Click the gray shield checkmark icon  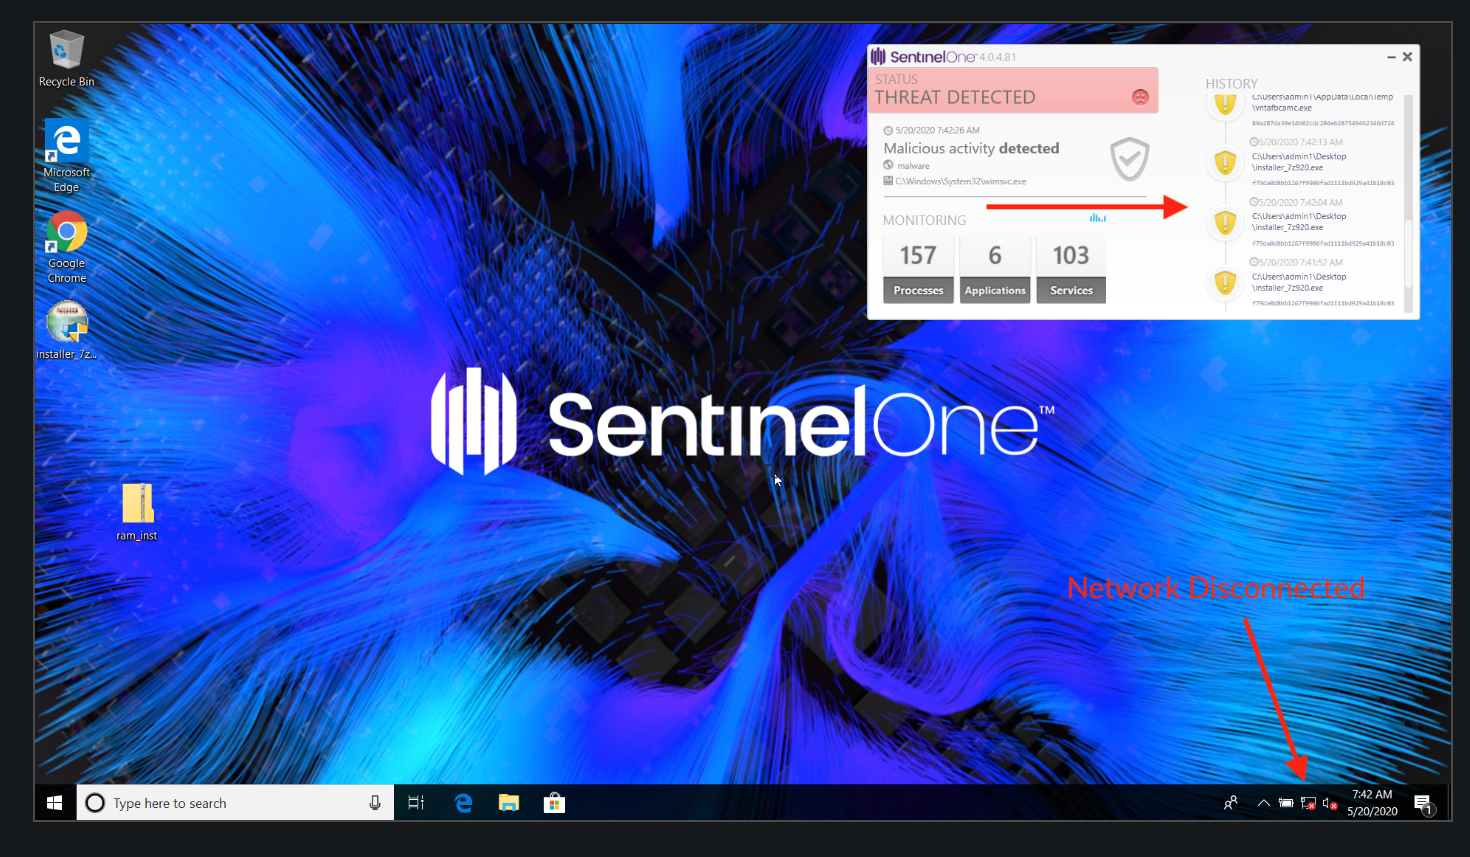pos(1129,159)
